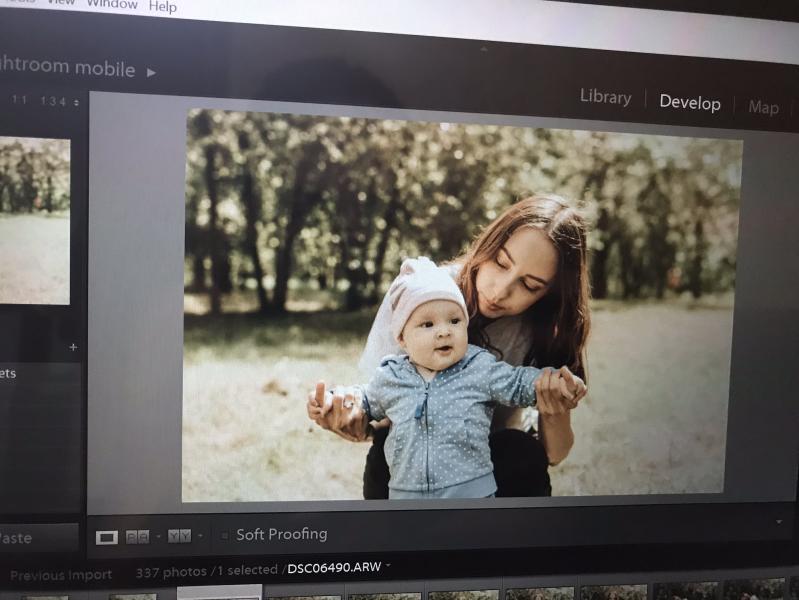Open the Develop module tab
This screenshot has height=600, width=799.
(x=689, y=103)
